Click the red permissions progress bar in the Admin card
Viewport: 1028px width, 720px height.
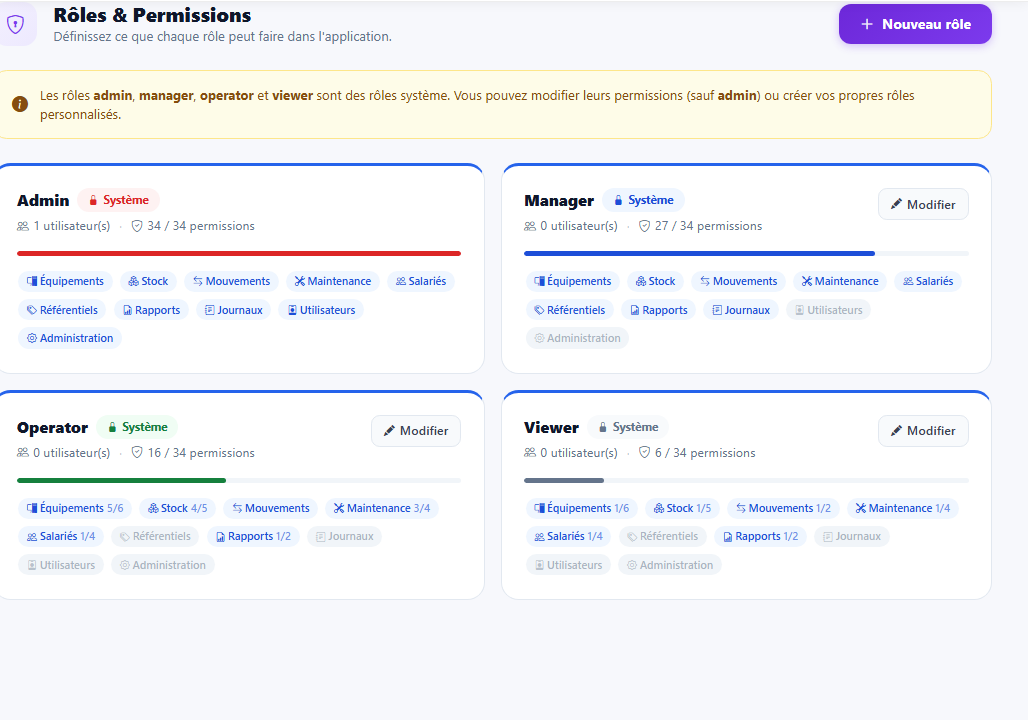[x=239, y=253]
